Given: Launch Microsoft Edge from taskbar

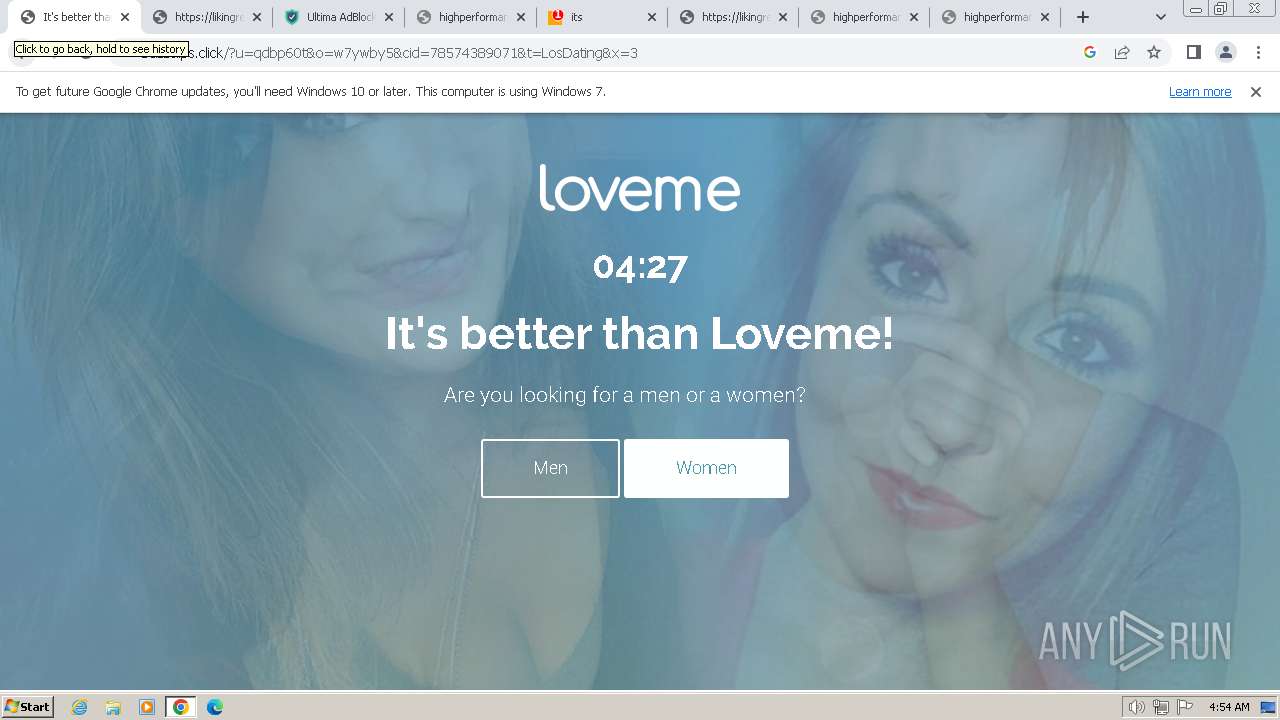Looking at the screenshot, I should click(x=215, y=707).
